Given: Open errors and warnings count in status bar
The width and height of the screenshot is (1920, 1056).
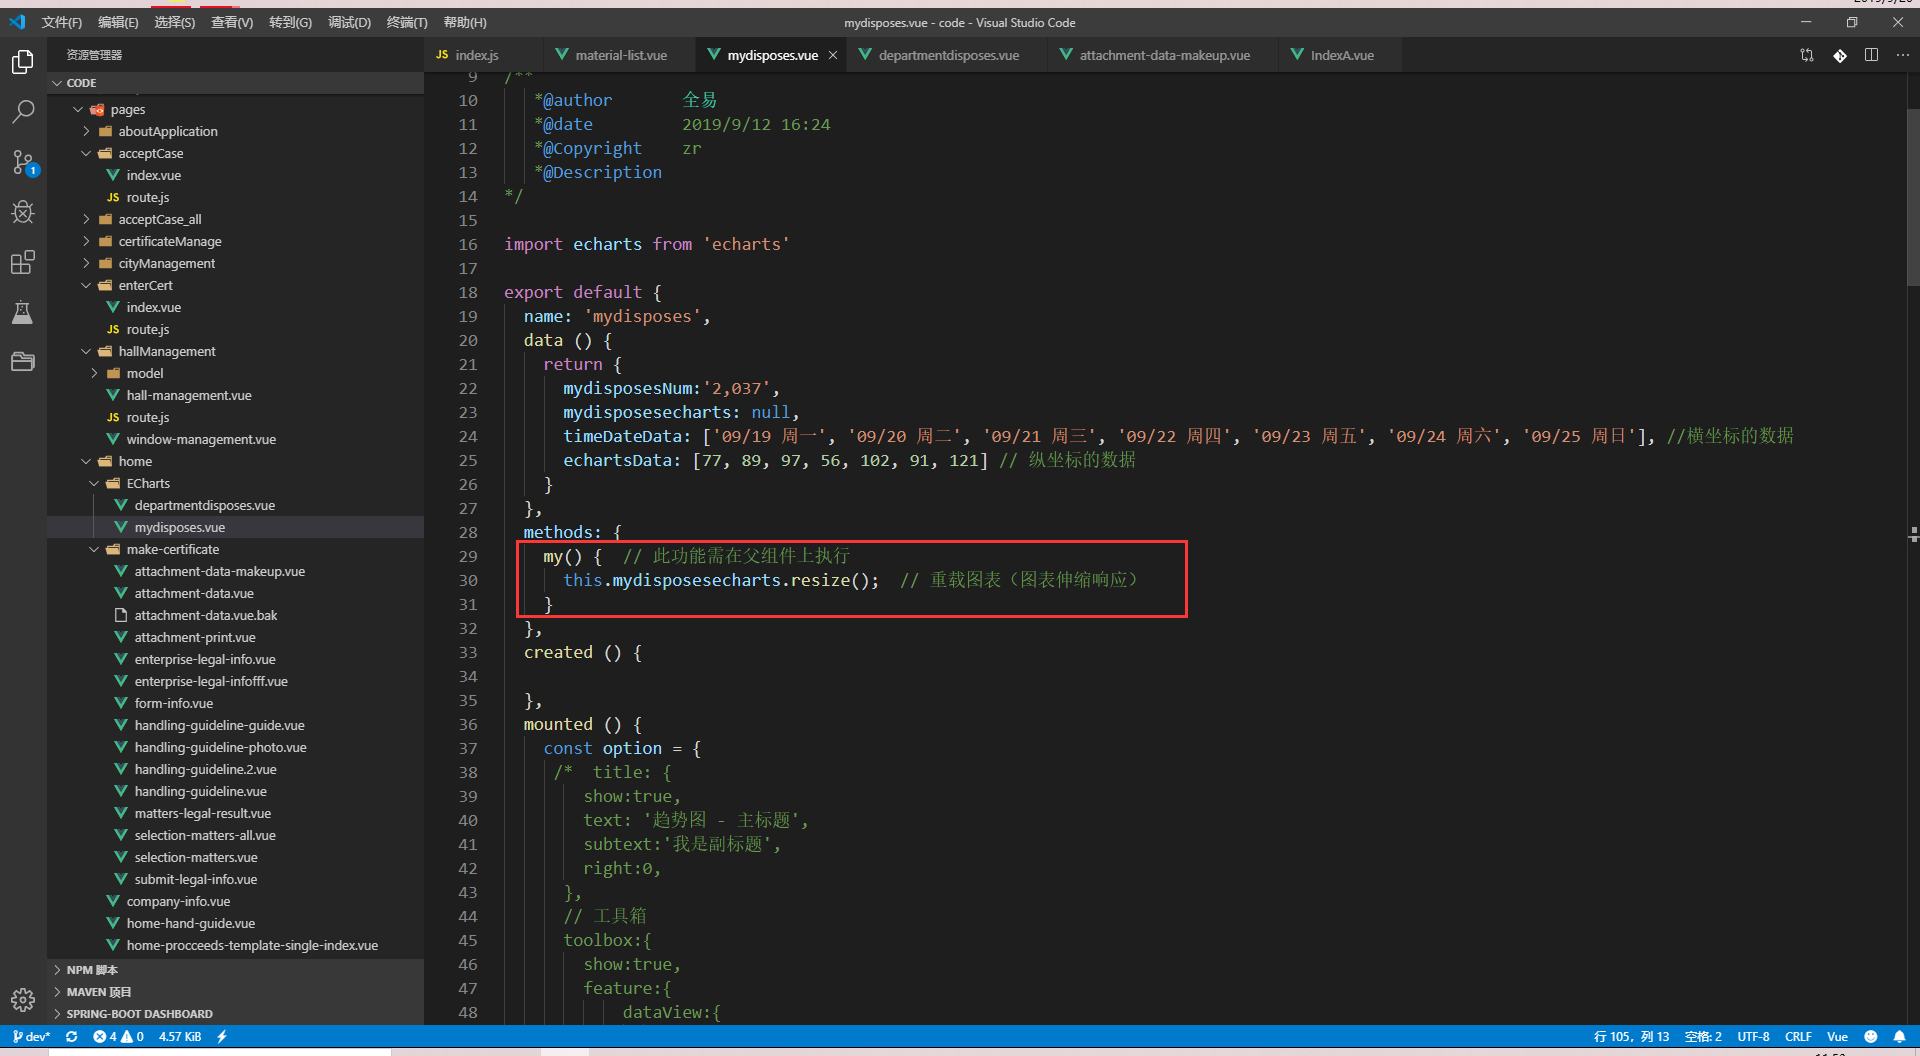Looking at the screenshot, I should pyautogui.click(x=119, y=1037).
